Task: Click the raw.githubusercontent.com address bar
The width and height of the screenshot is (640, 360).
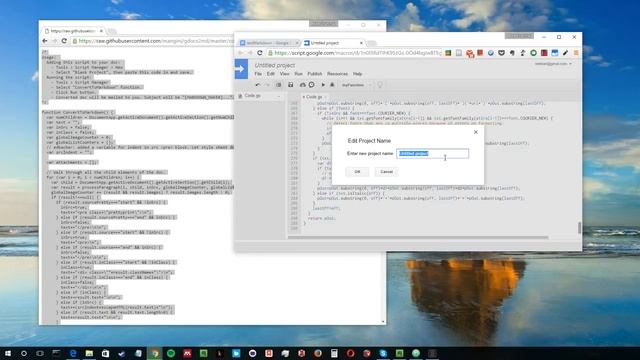Action: pos(153,41)
